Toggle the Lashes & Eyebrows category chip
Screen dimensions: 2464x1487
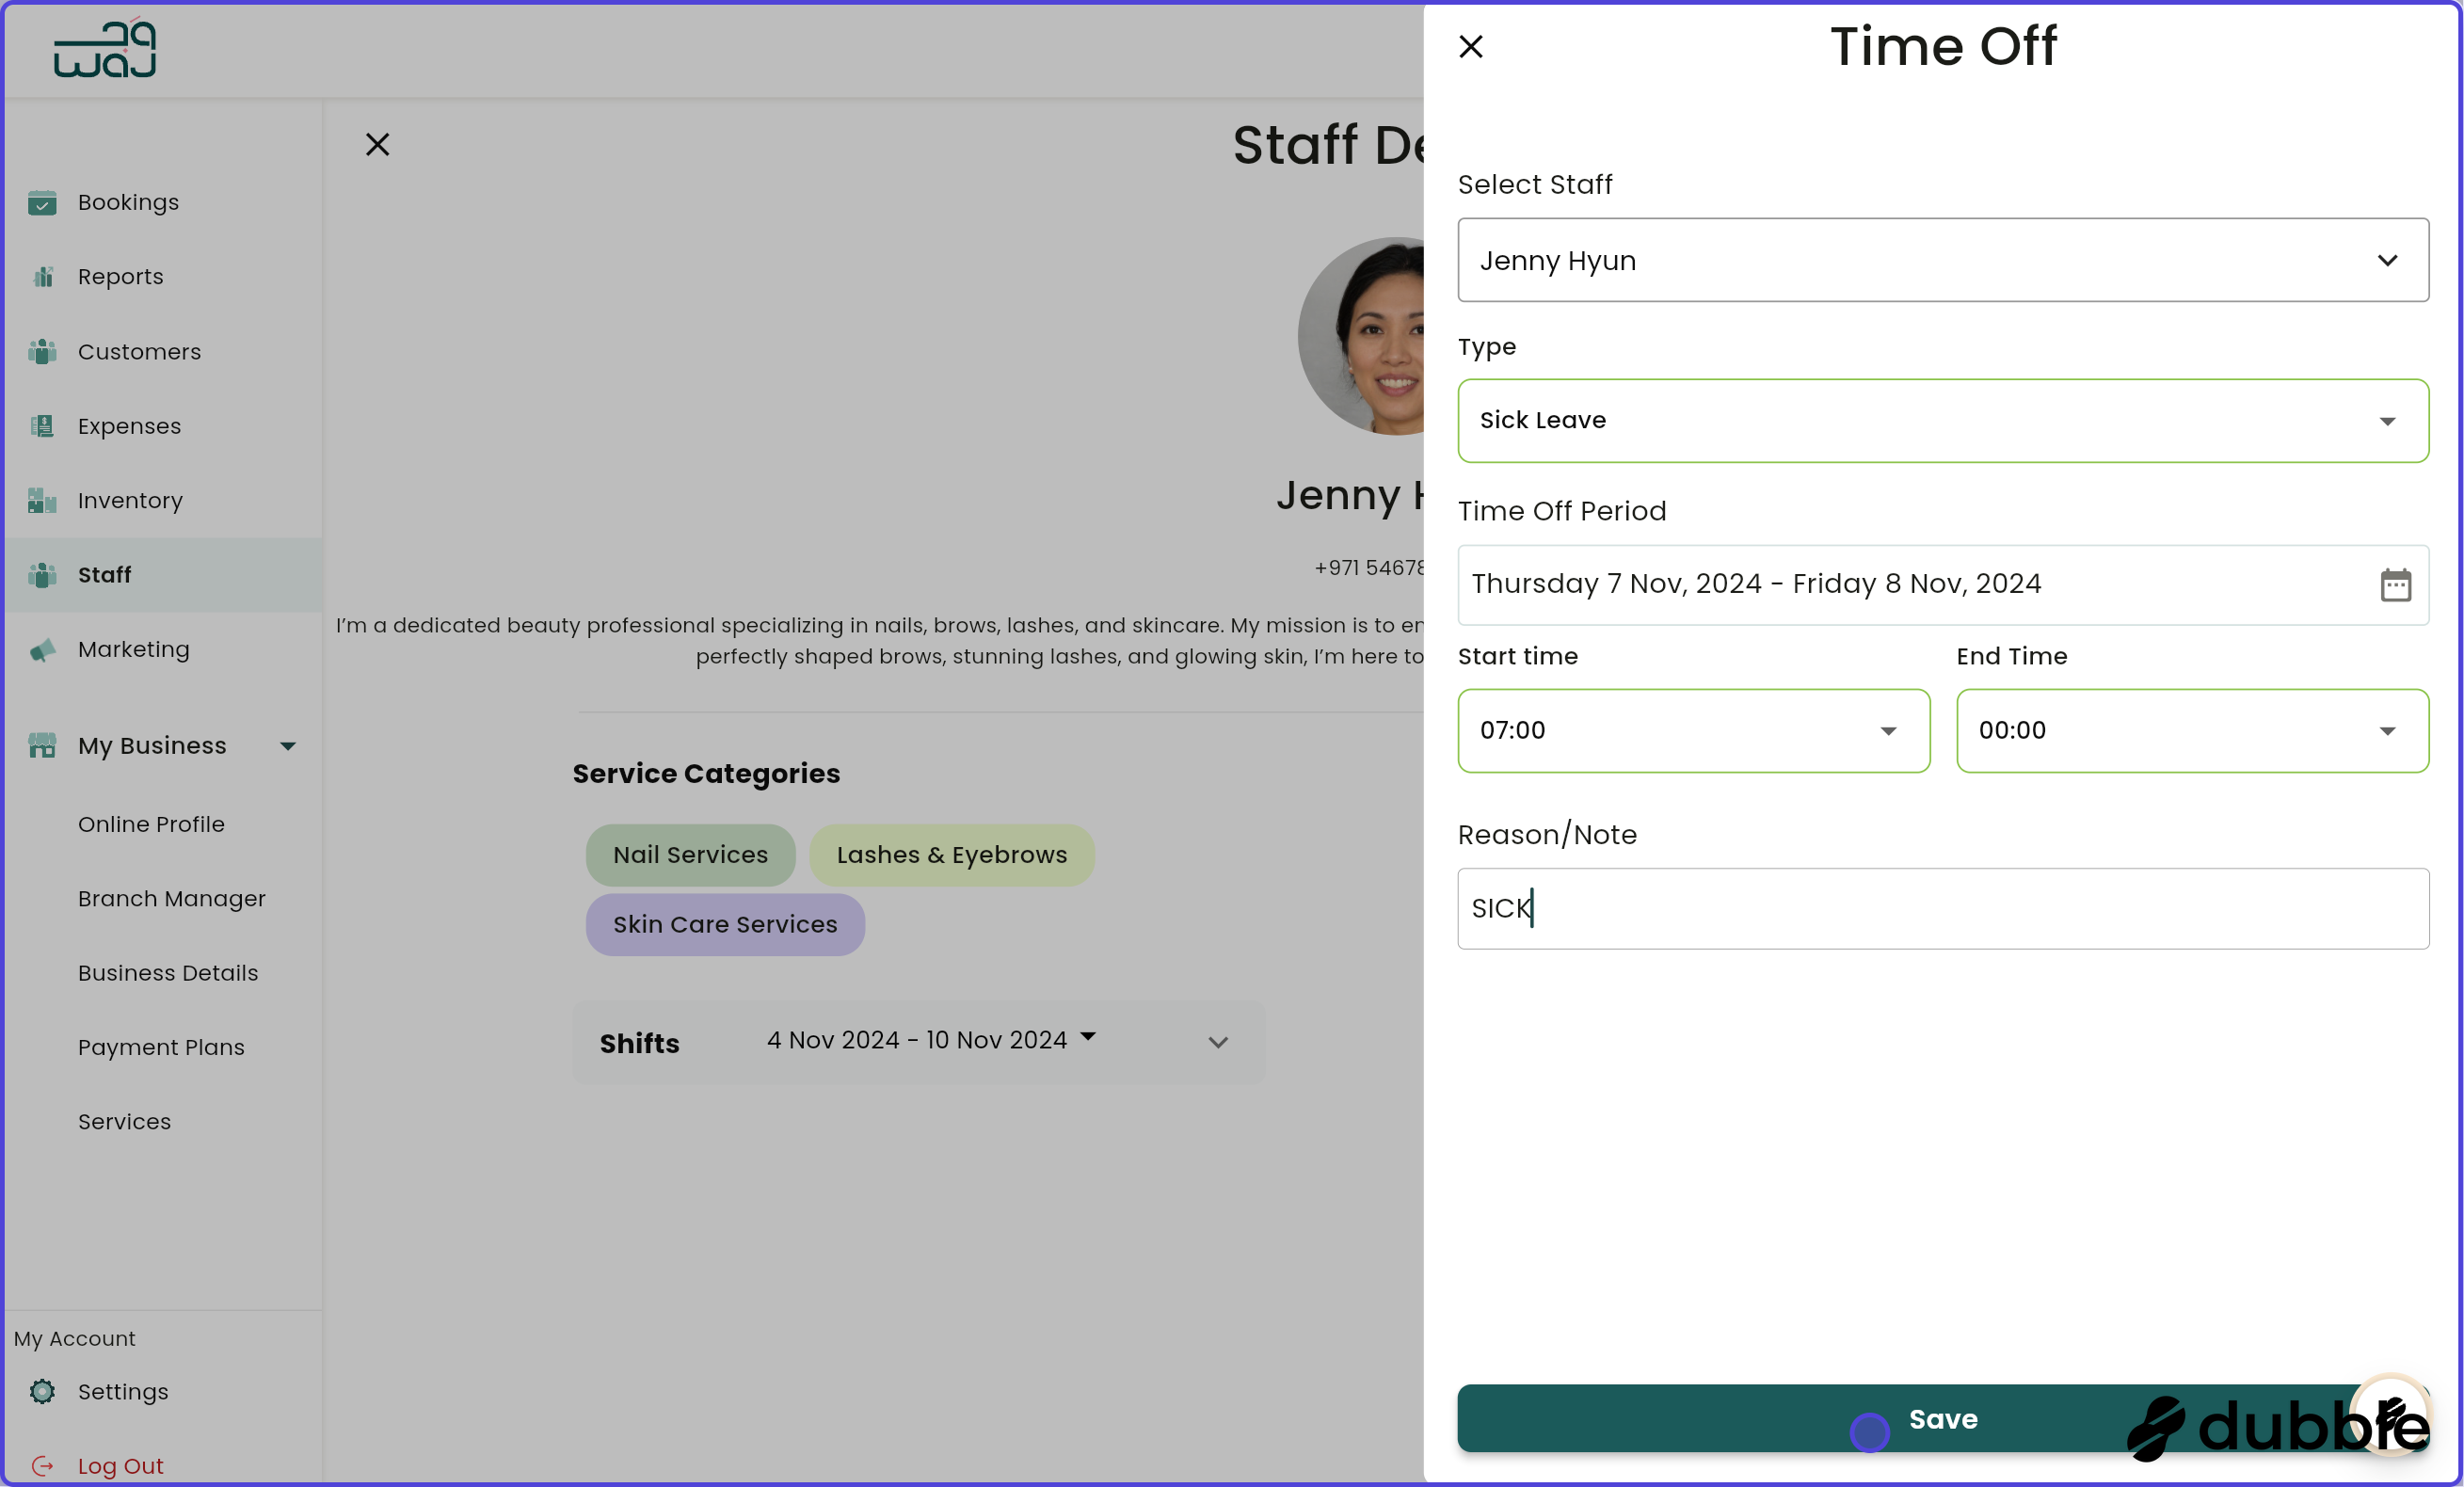click(x=951, y=855)
